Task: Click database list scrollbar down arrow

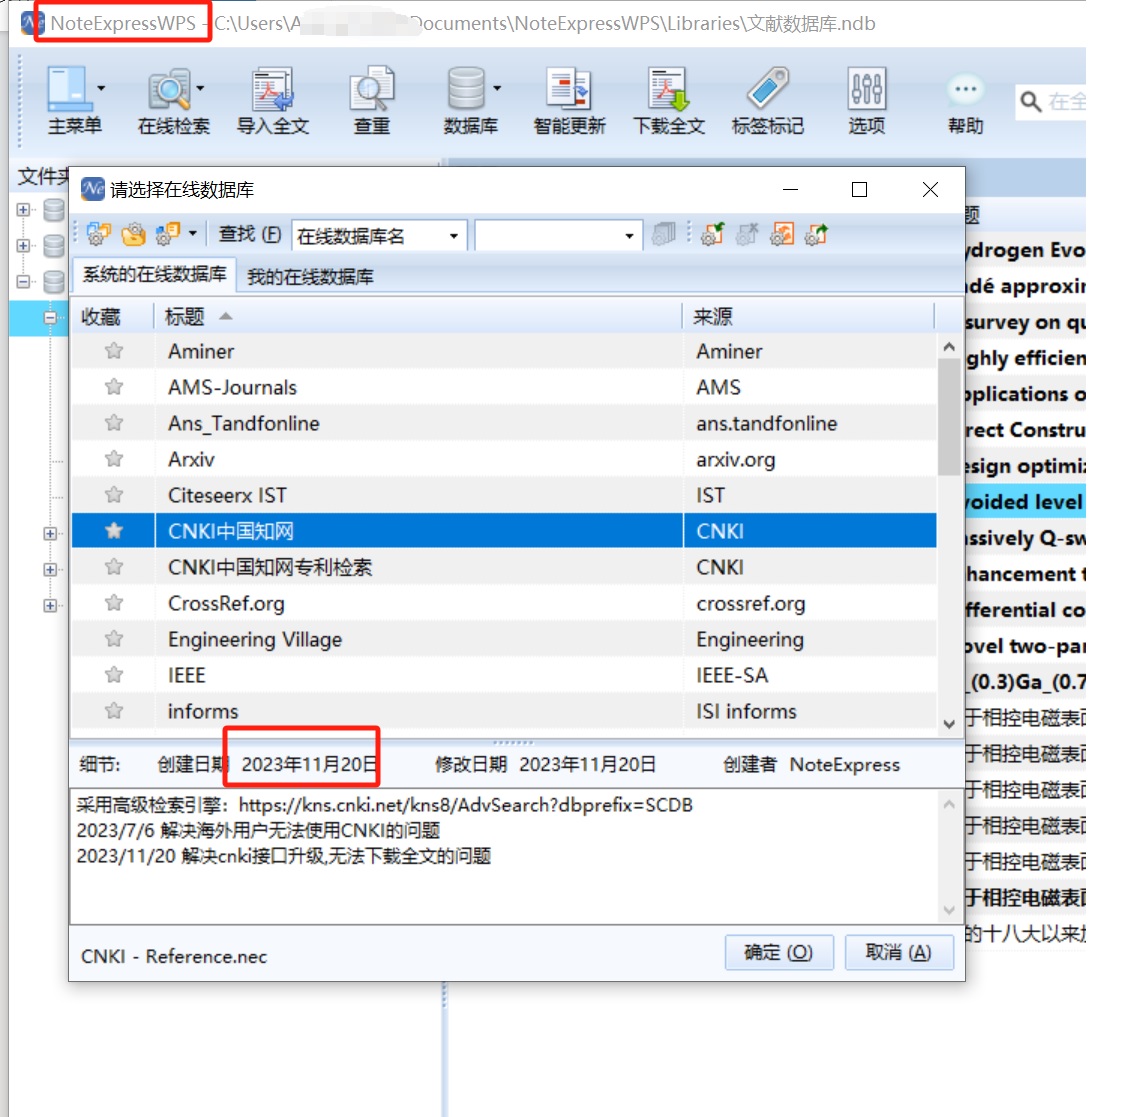Action: [x=949, y=724]
